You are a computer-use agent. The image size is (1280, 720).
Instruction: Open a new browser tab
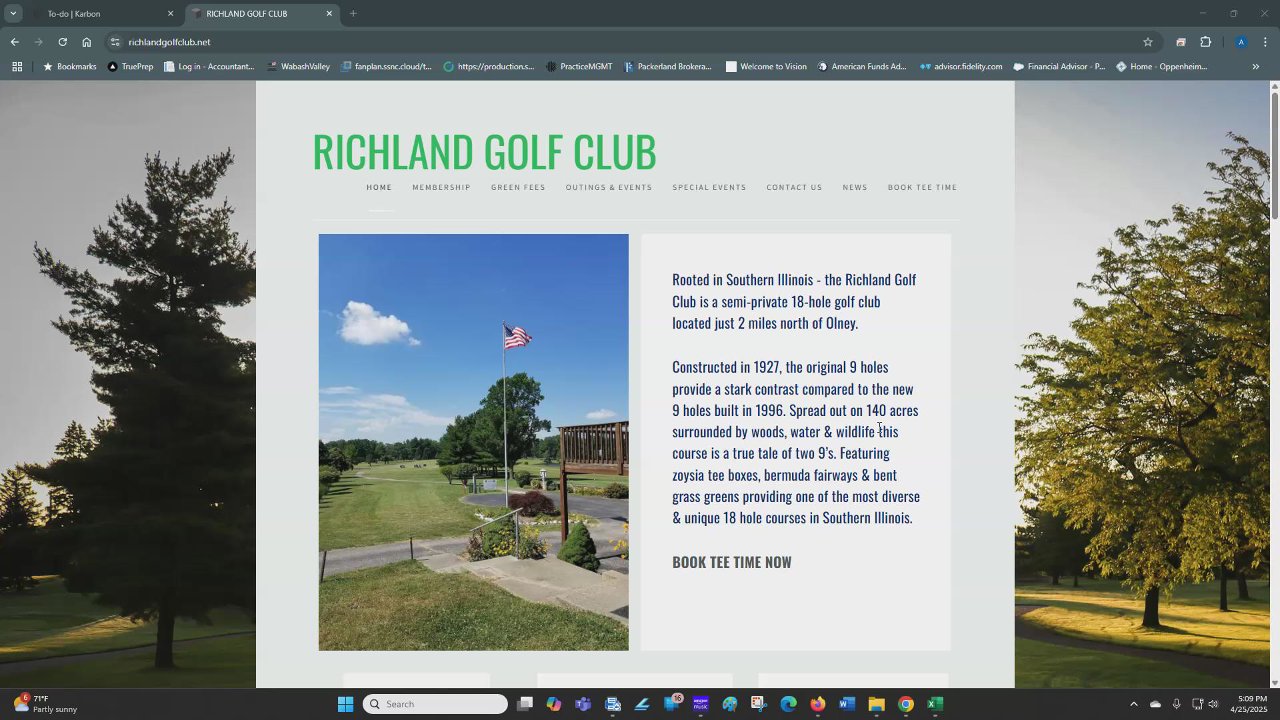pos(353,14)
